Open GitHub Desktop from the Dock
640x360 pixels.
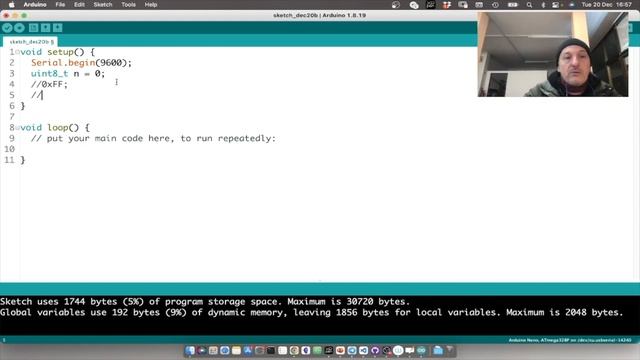pyautogui.click(x=375, y=350)
